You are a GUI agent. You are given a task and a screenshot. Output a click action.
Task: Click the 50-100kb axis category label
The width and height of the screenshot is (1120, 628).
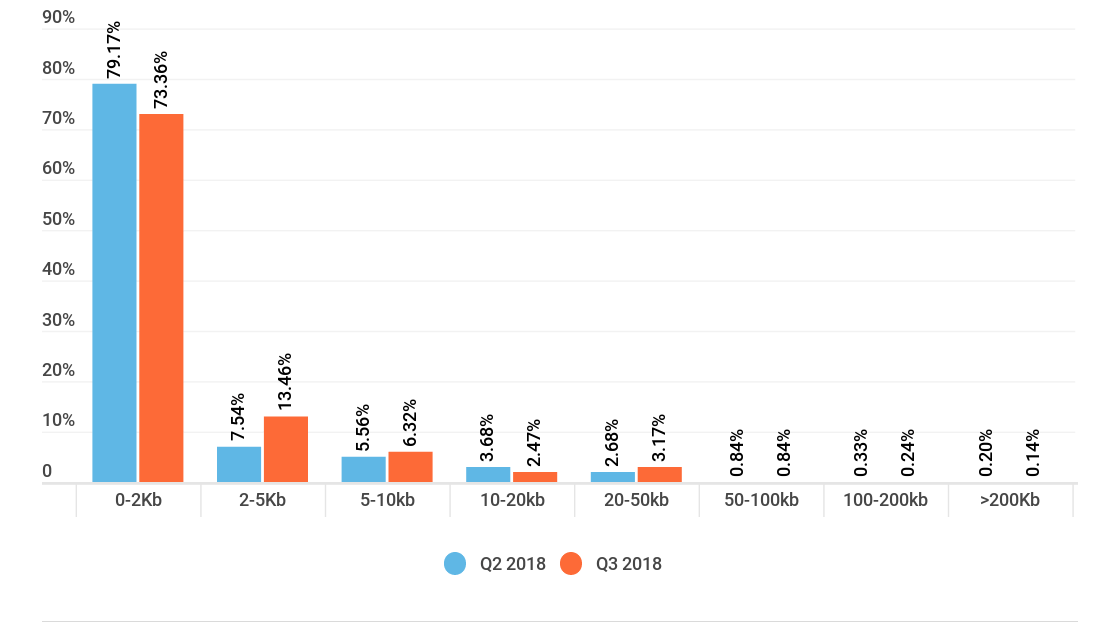coord(761,500)
